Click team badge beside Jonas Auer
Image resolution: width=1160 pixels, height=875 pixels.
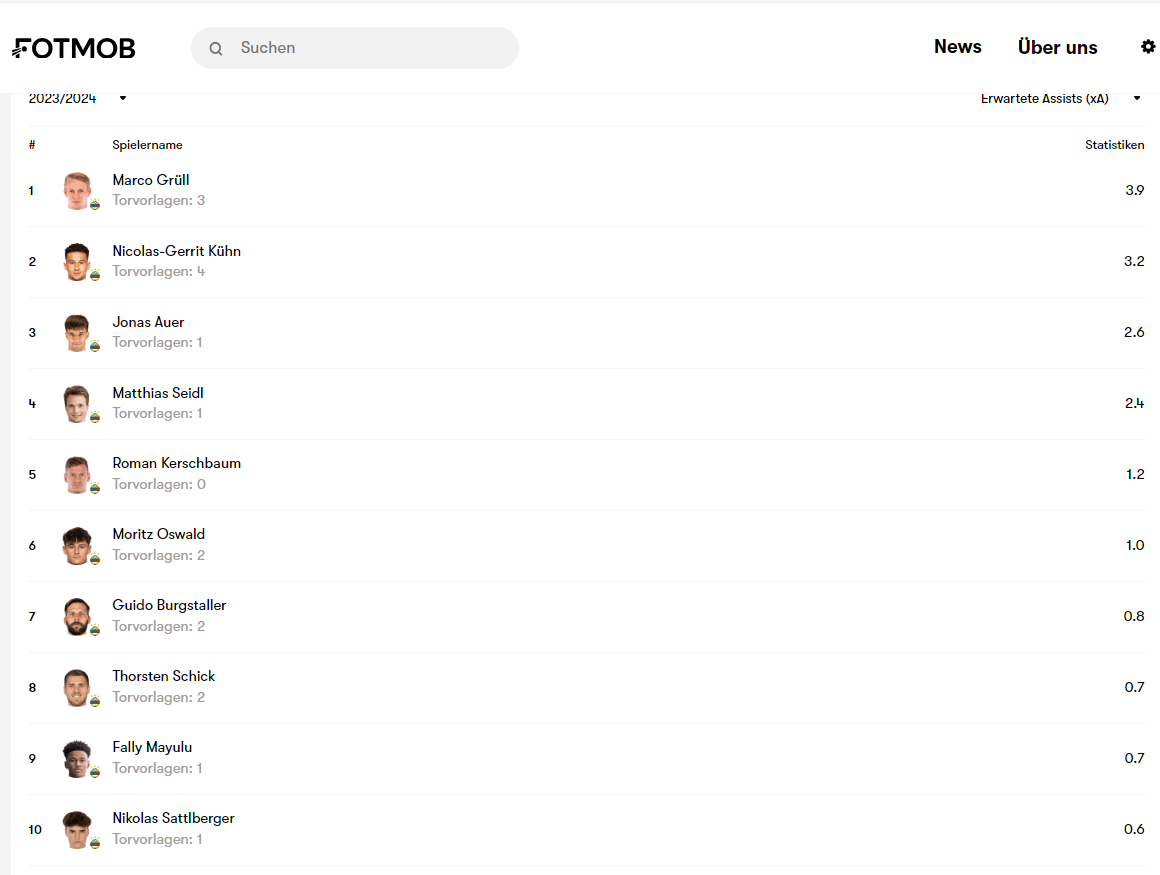95,347
